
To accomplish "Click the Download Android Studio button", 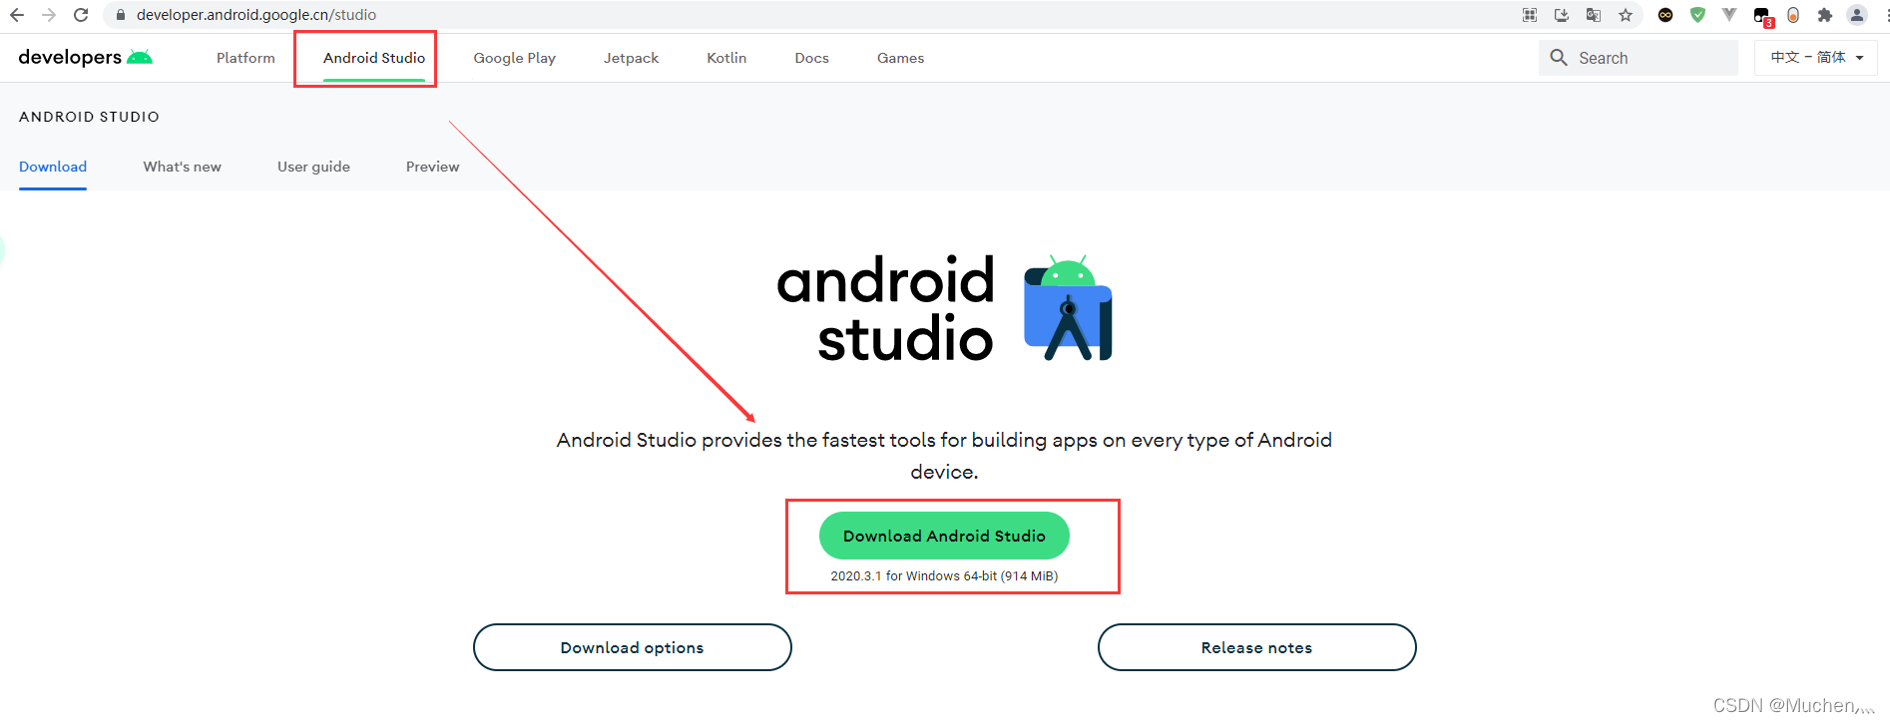I will pyautogui.click(x=944, y=536).
